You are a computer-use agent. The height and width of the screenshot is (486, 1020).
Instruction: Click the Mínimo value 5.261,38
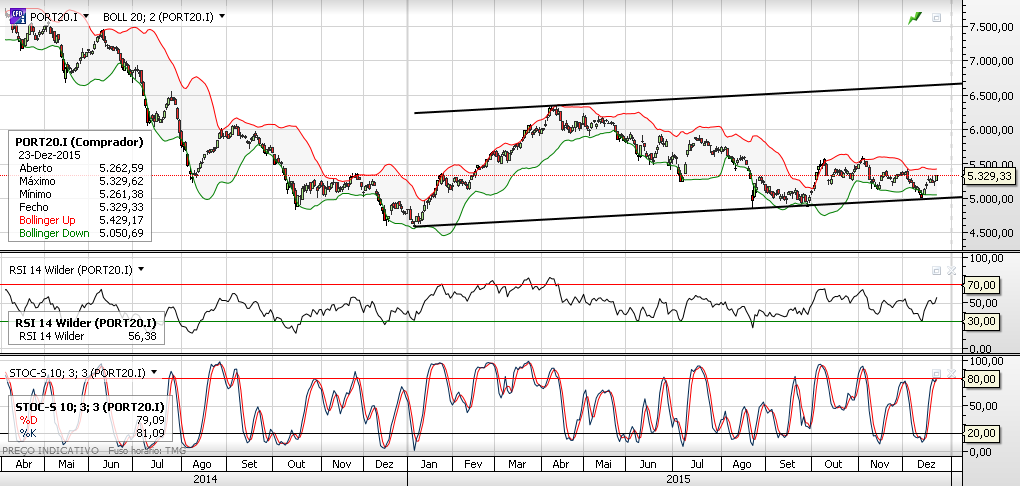pyautogui.click(x=121, y=194)
